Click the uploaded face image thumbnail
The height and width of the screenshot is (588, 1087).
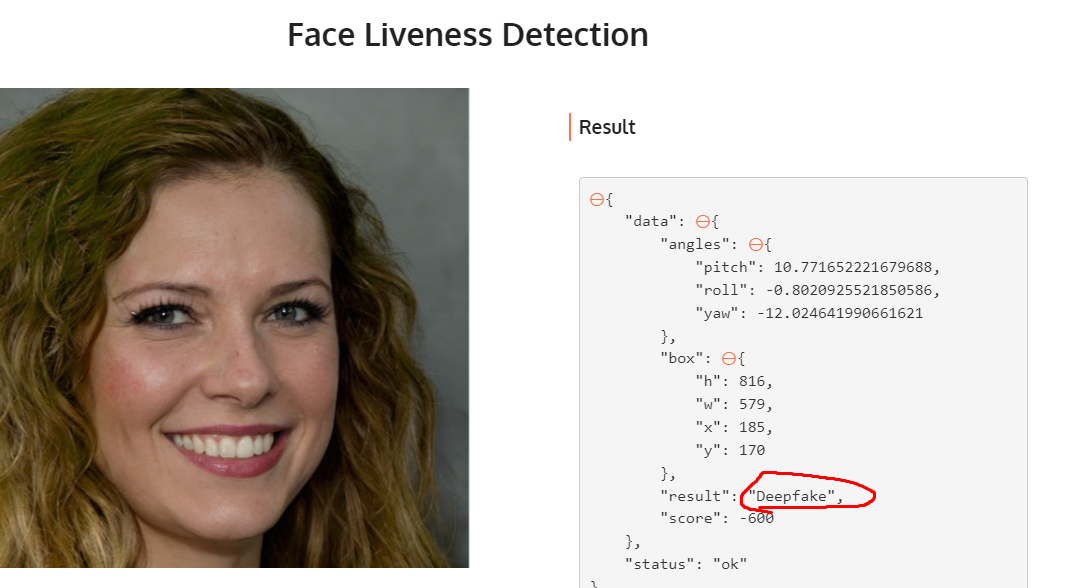pos(234,328)
